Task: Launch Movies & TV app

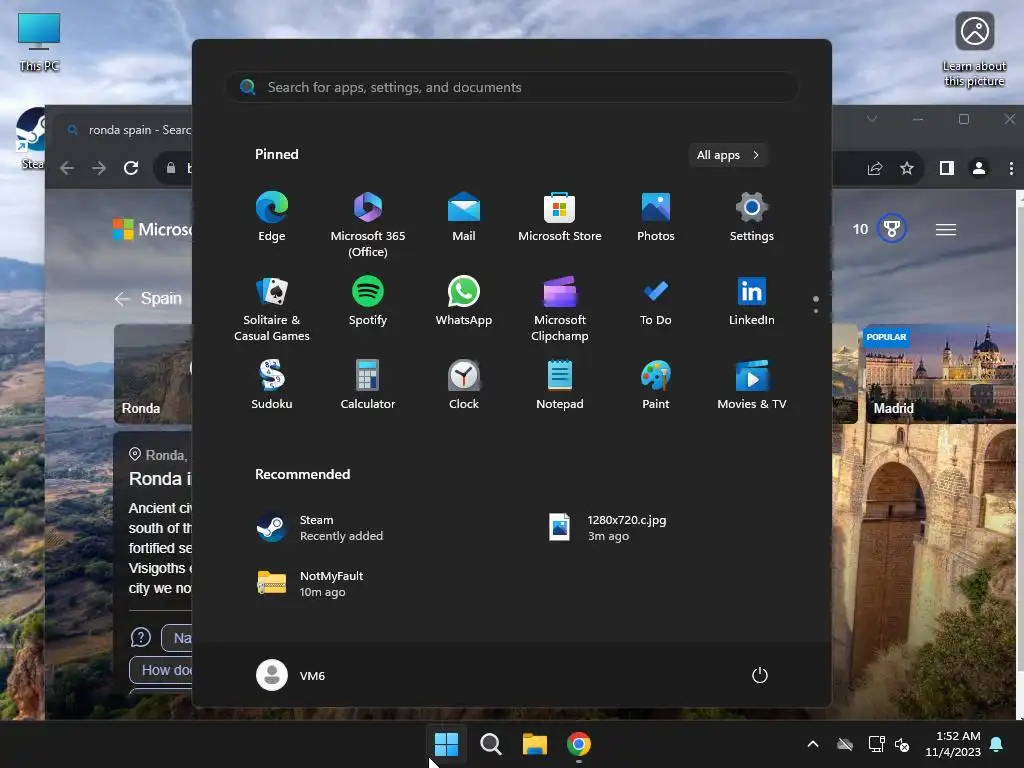Action: point(752,385)
